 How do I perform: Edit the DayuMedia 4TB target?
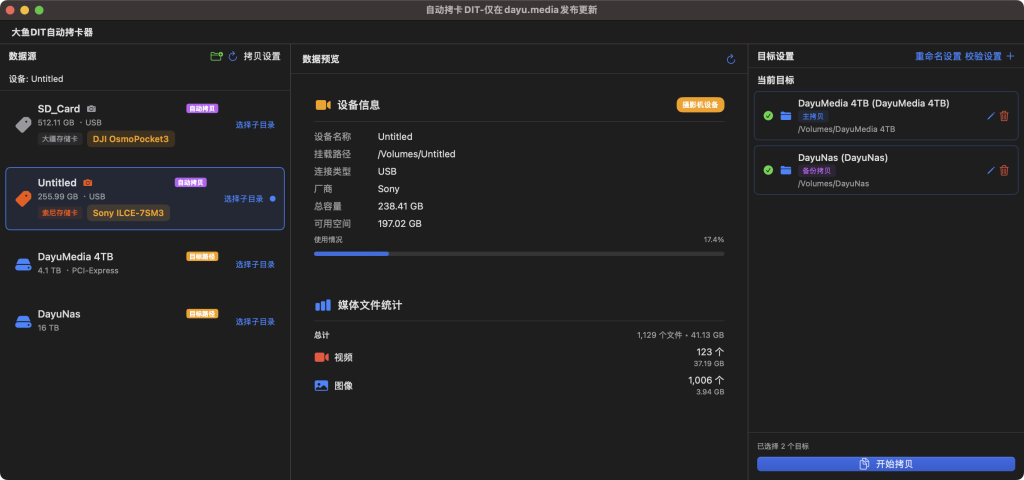point(990,116)
